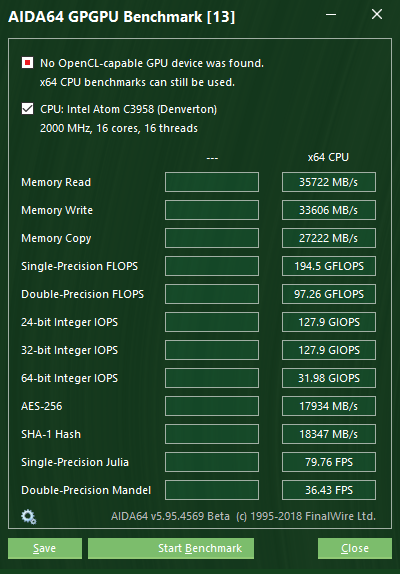
Task: Click the Memory Copy 27222 MB/s result
Action: coord(329,238)
